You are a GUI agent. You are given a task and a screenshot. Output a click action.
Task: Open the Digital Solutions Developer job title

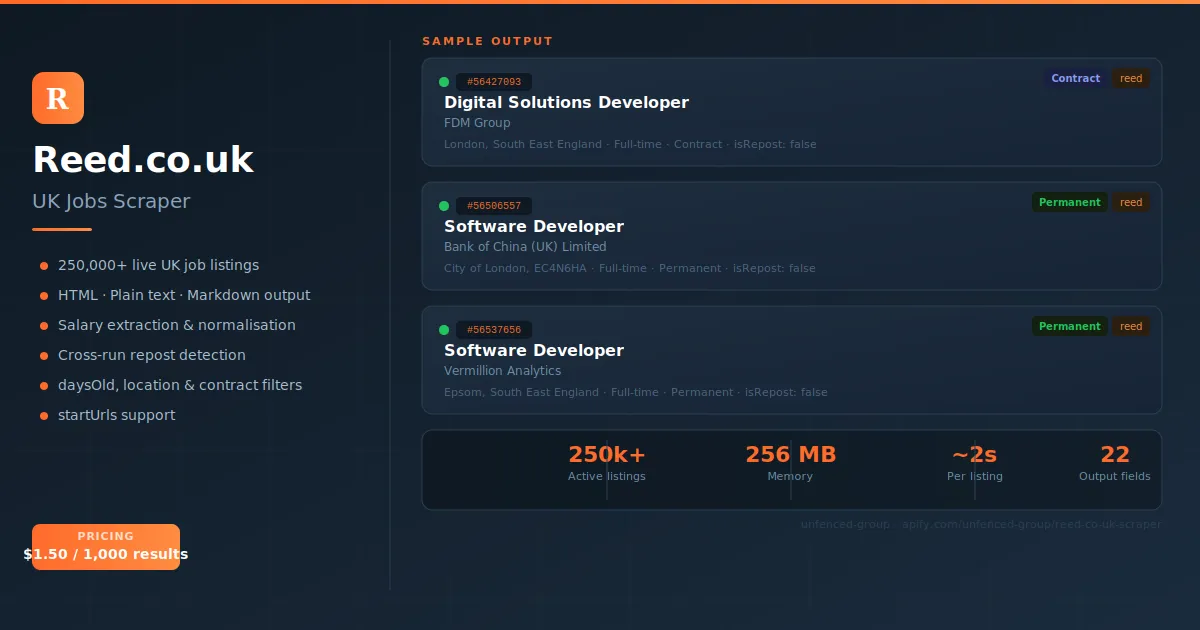pyautogui.click(x=566, y=102)
